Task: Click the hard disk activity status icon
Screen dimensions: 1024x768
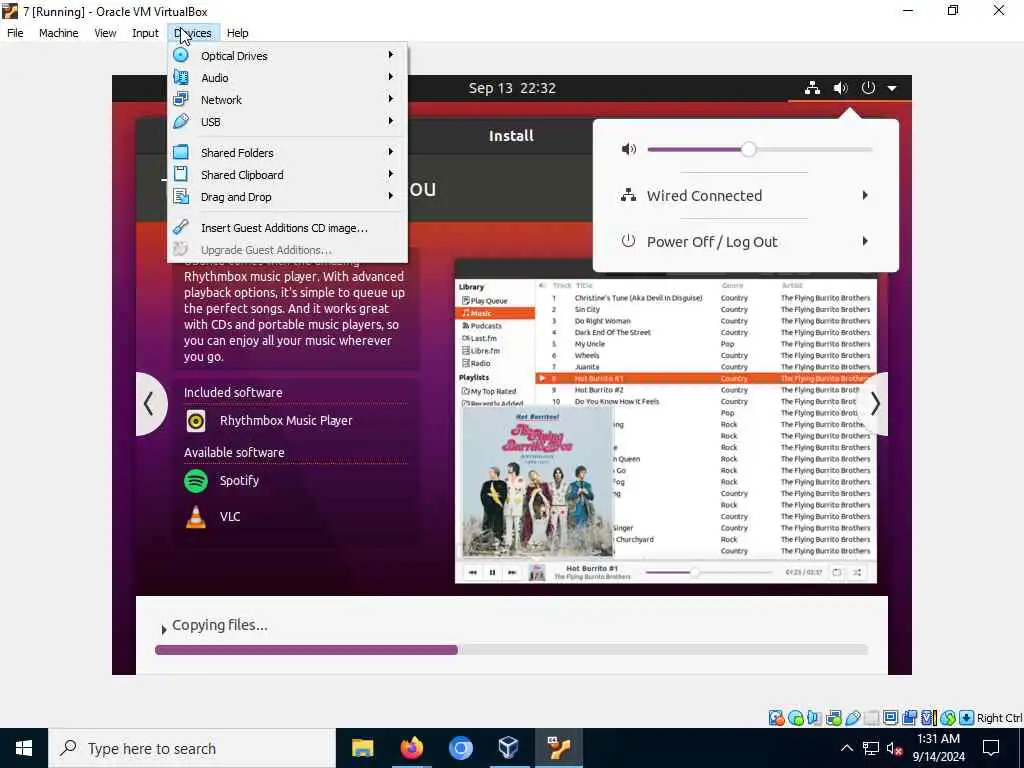Action: [x=776, y=718]
